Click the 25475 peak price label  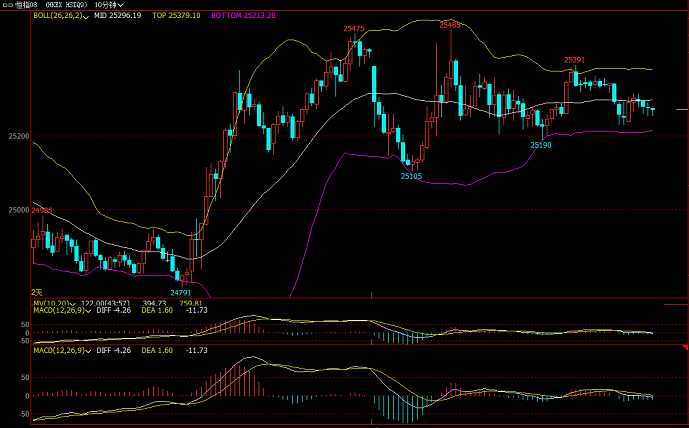(x=353, y=30)
